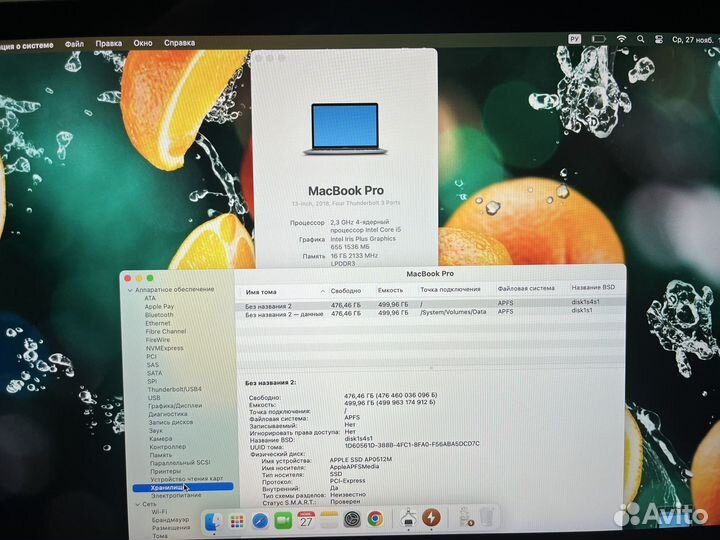Open the Окно menu
Screen dimensions: 720x540
tap(143, 43)
